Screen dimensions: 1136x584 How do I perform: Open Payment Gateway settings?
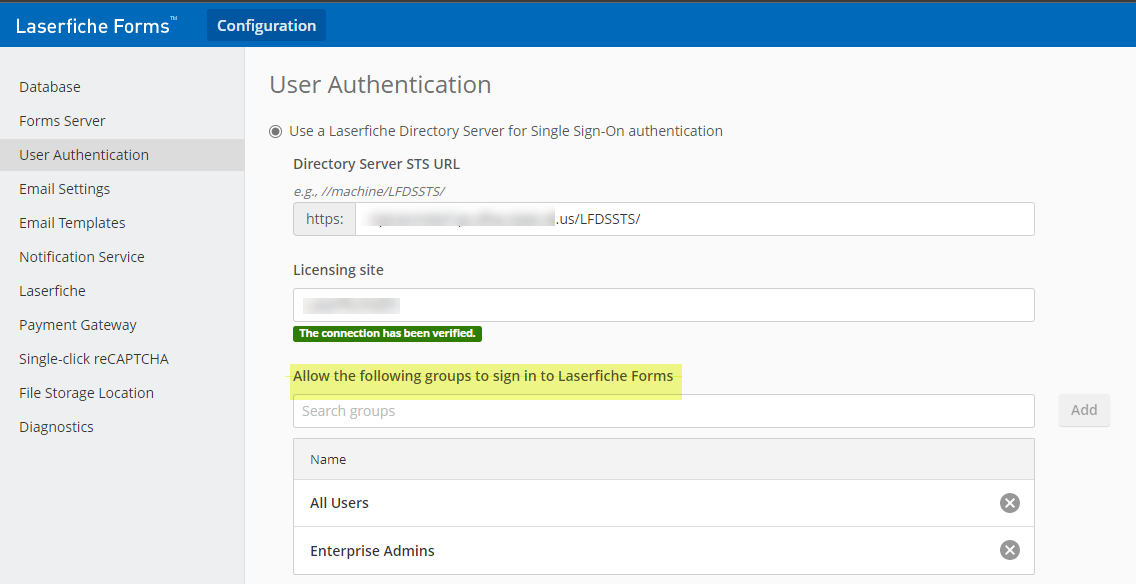tap(78, 325)
